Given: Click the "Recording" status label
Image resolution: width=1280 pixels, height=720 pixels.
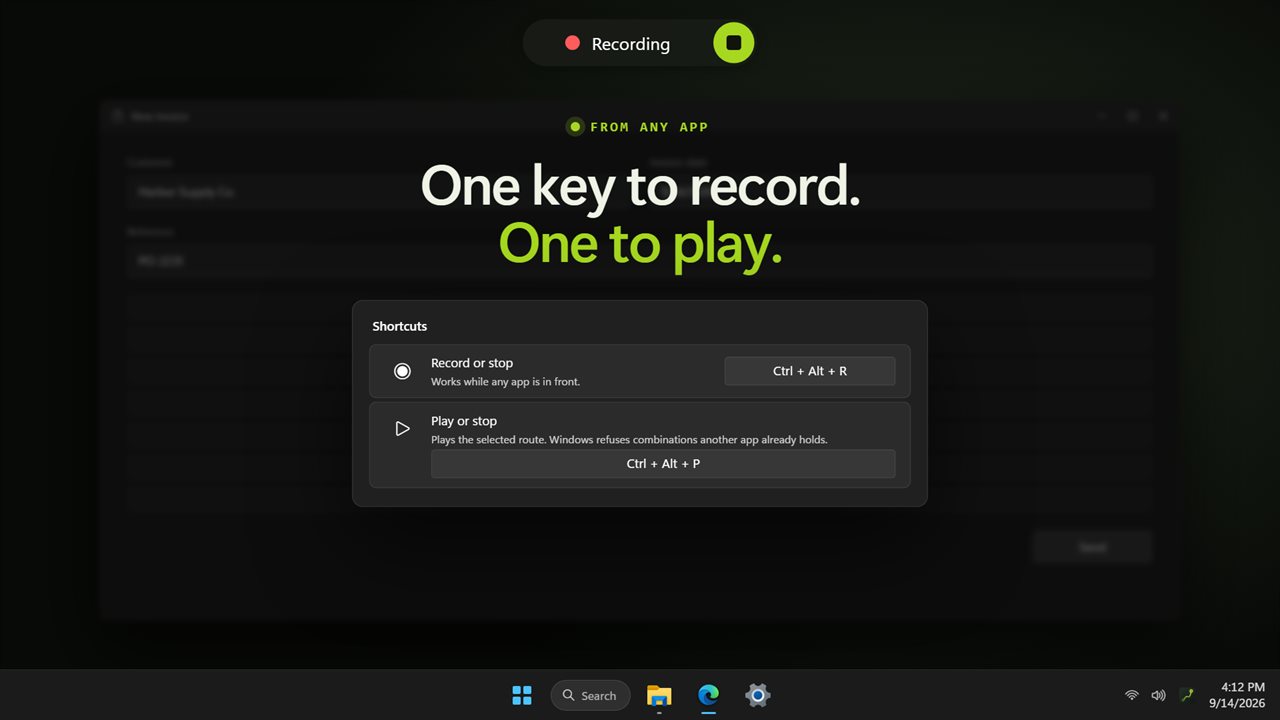Looking at the screenshot, I should 630,44.
